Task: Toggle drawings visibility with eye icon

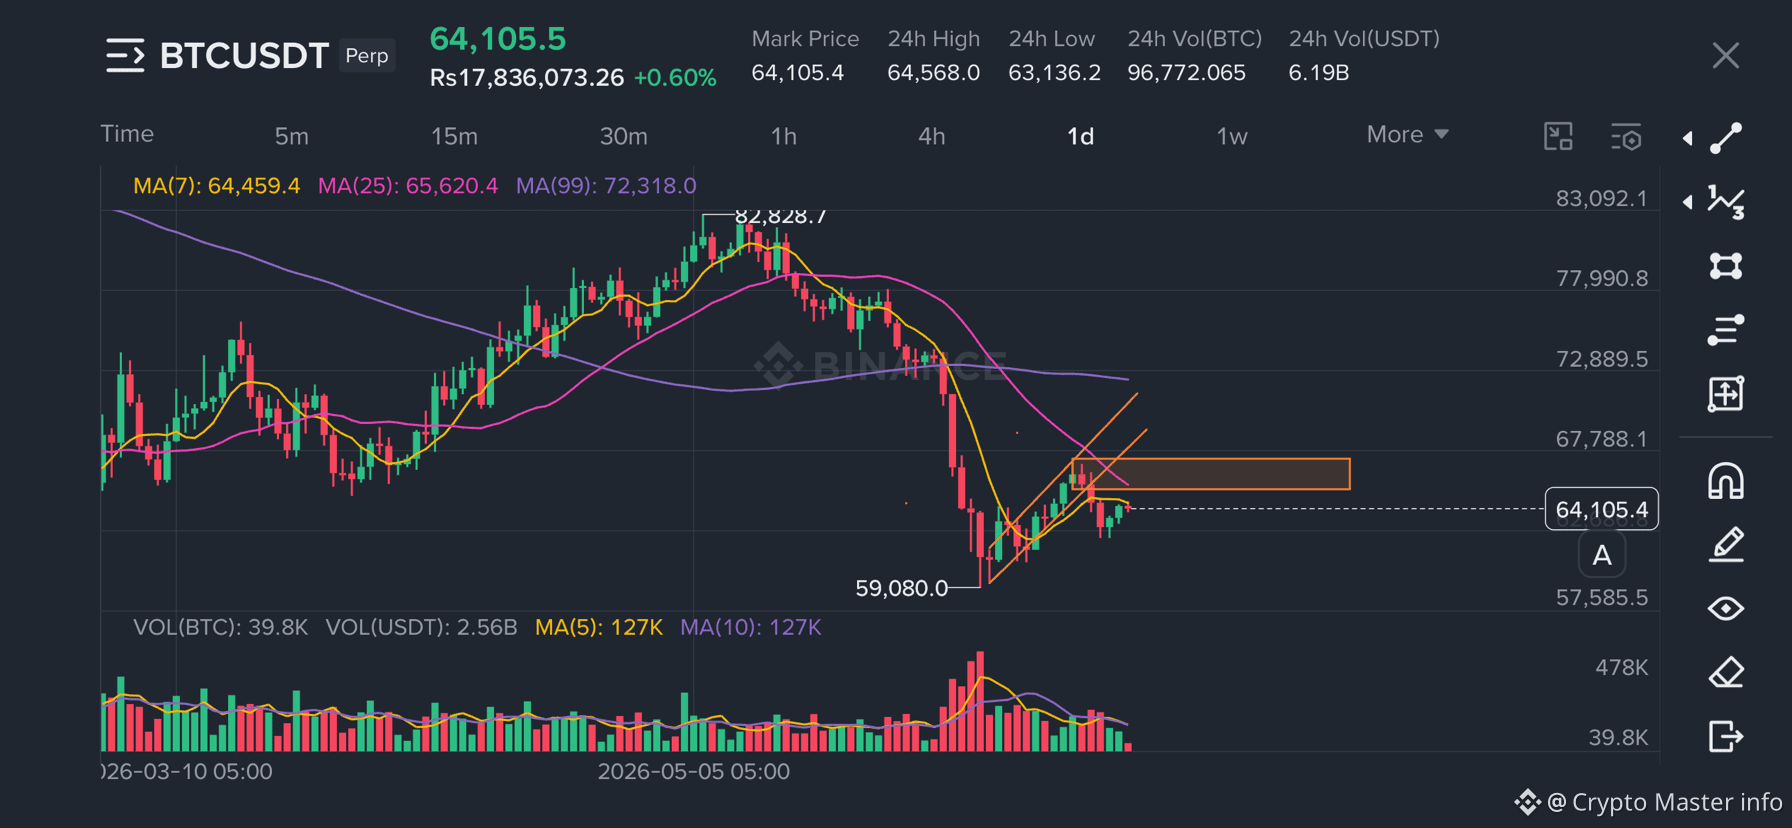Action: [x=1726, y=608]
